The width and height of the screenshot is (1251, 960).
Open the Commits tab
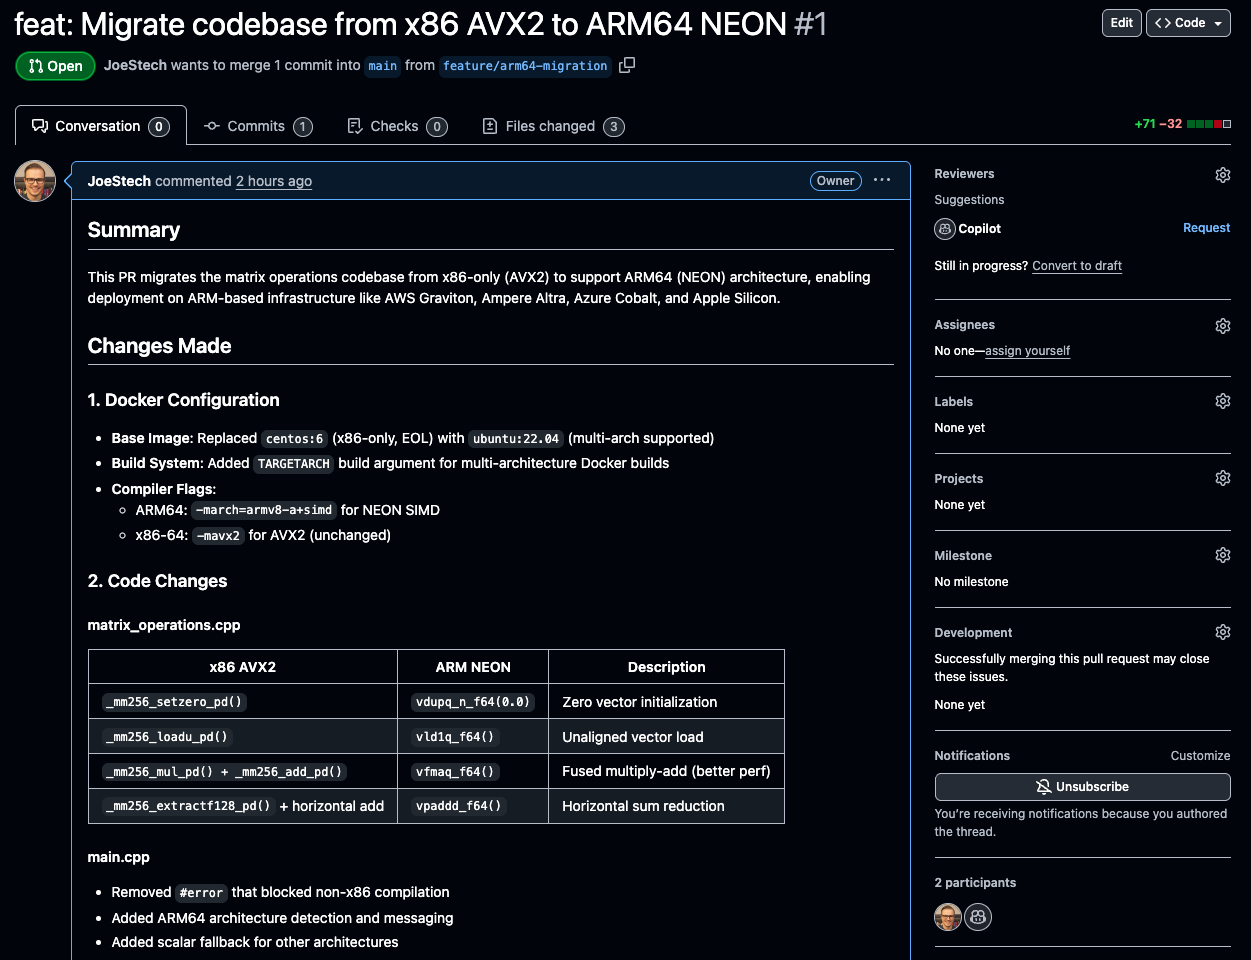pos(257,126)
